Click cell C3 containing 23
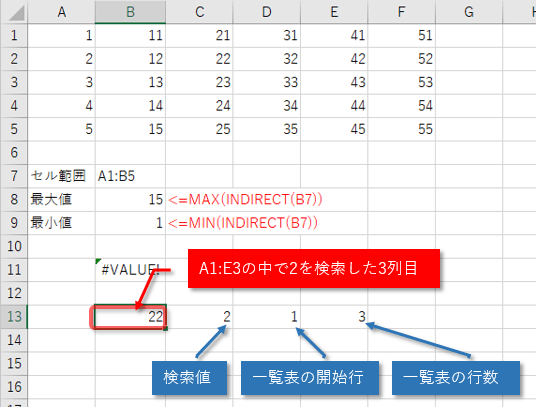 click(x=199, y=82)
